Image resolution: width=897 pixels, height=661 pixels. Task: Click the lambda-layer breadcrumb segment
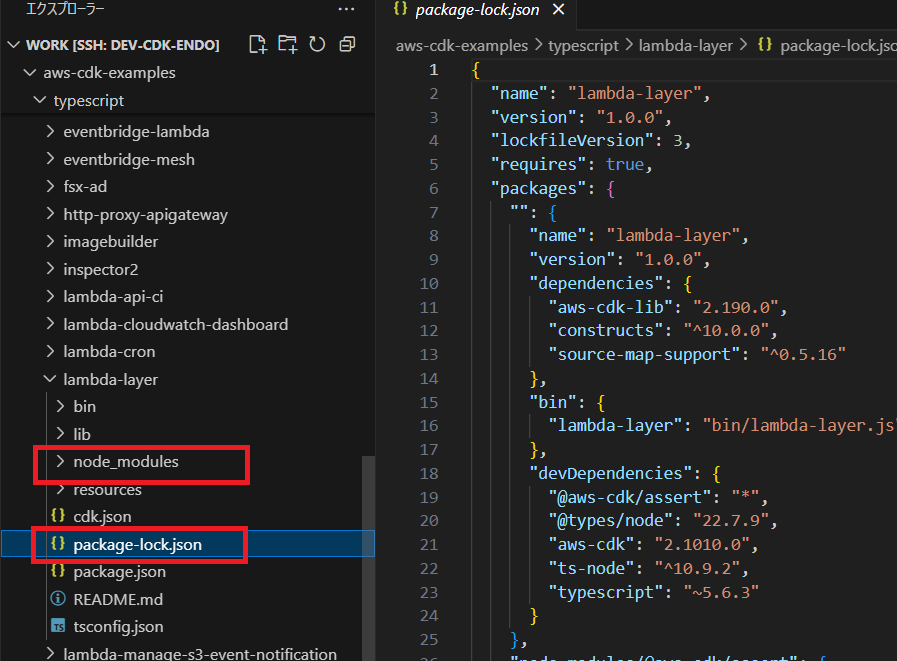pyautogui.click(x=685, y=45)
